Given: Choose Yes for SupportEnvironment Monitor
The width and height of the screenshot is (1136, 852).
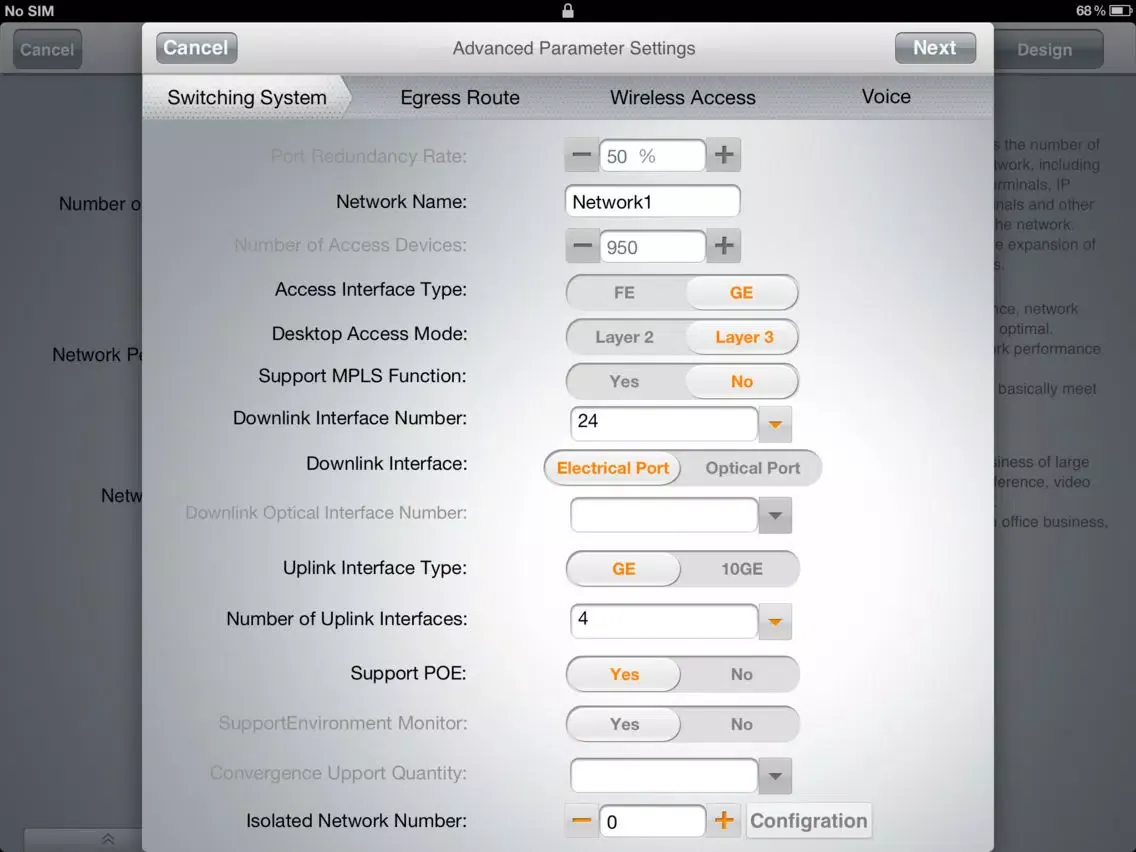Looking at the screenshot, I should (624, 724).
